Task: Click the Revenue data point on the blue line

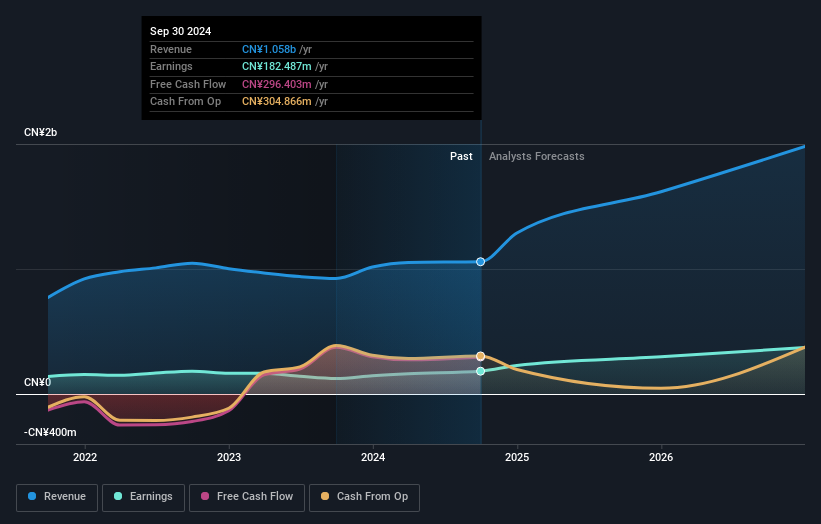Action: [x=480, y=262]
